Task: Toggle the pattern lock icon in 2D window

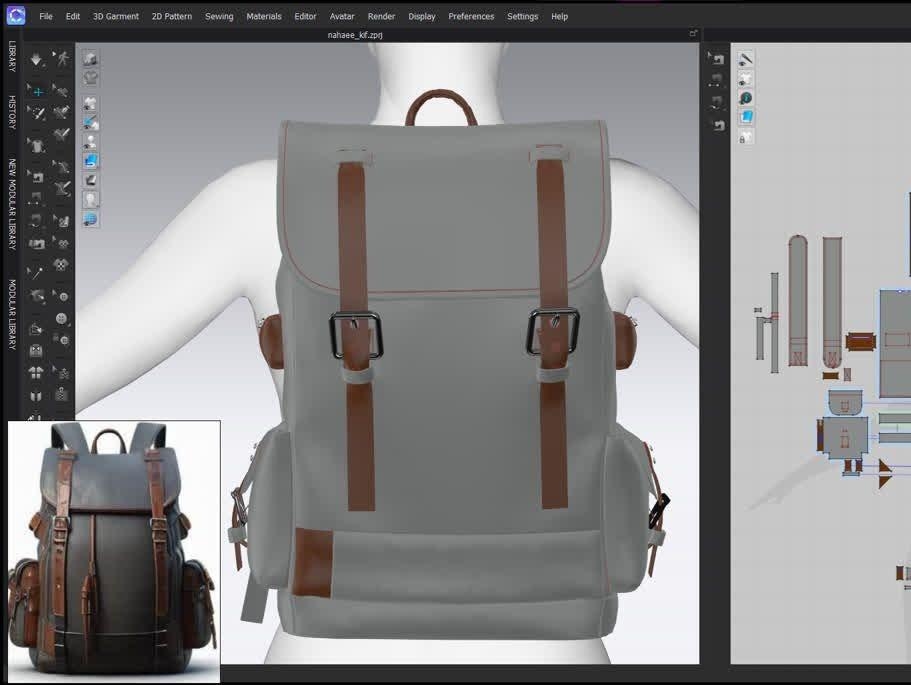Action: tap(744, 137)
